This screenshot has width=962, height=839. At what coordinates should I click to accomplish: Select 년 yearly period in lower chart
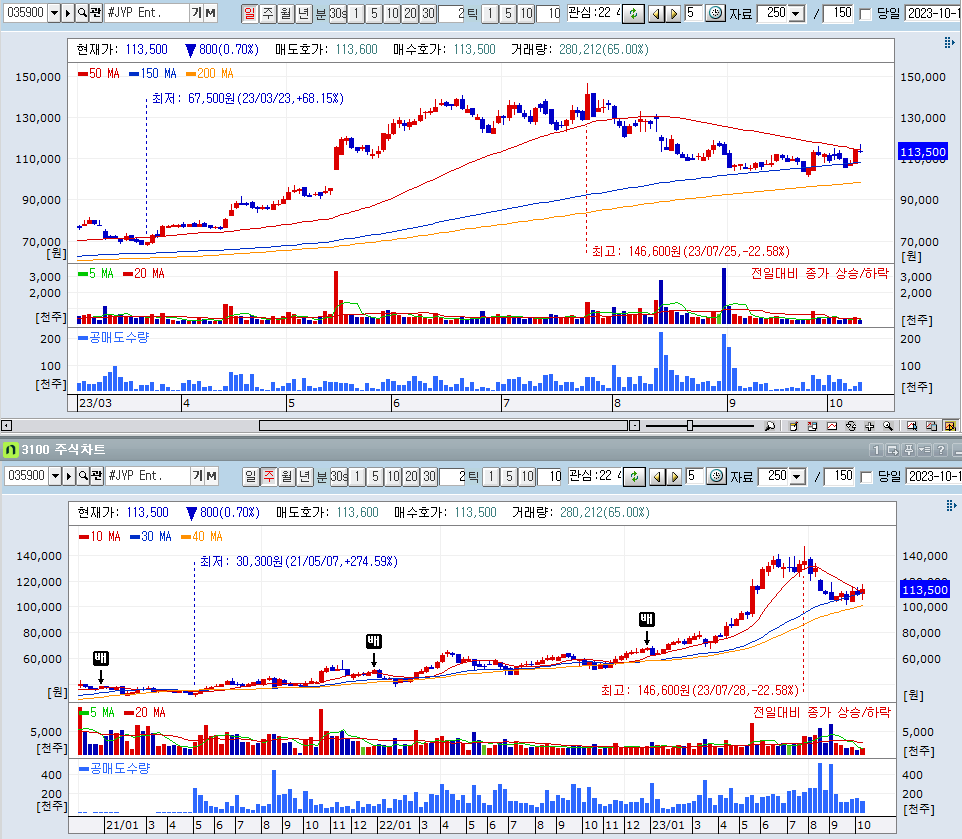[x=305, y=476]
